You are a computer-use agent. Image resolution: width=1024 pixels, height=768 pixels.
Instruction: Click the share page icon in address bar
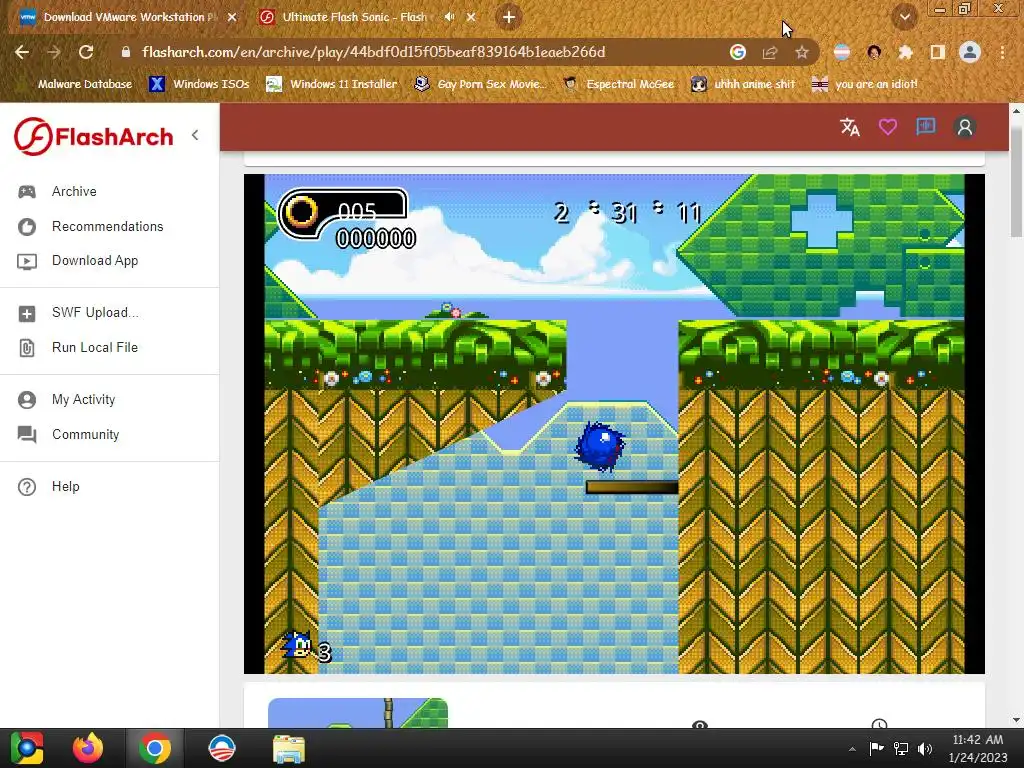click(x=770, y=52)
